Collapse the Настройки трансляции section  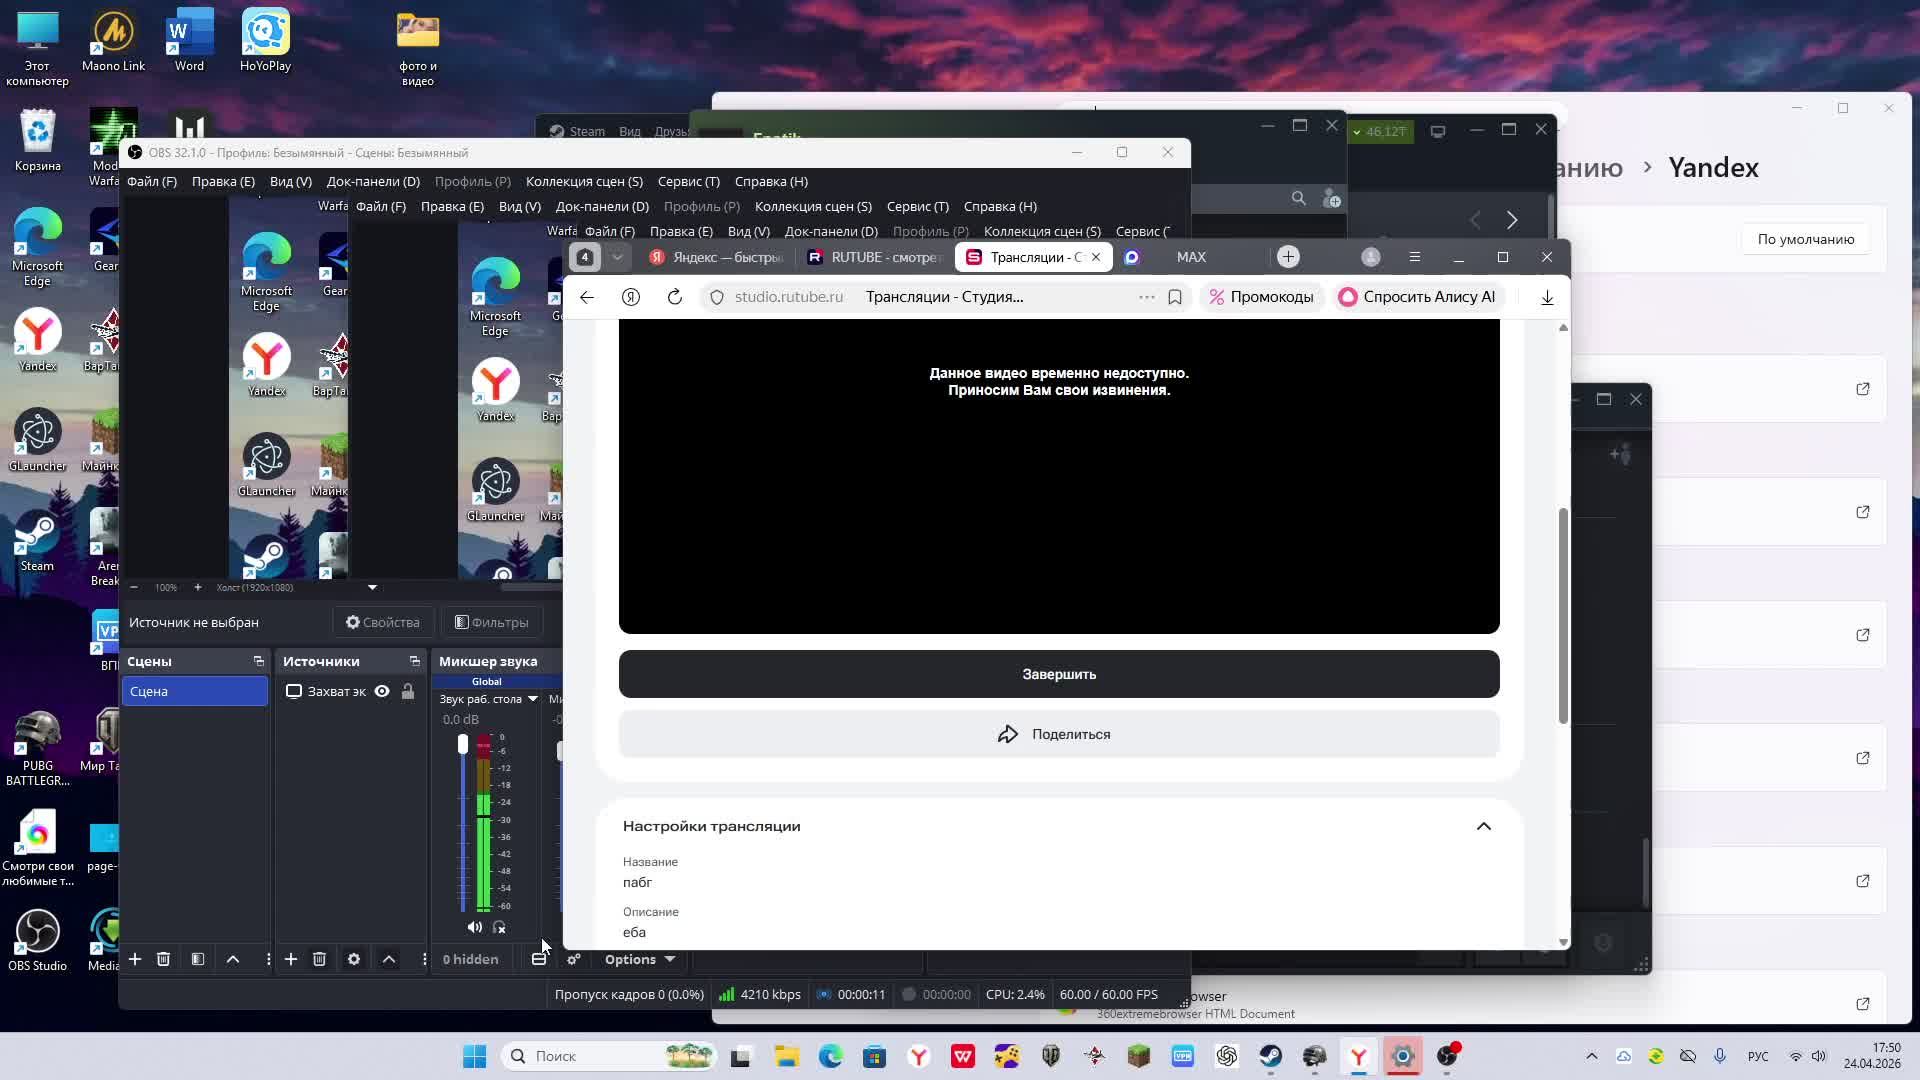(1484, 826)
